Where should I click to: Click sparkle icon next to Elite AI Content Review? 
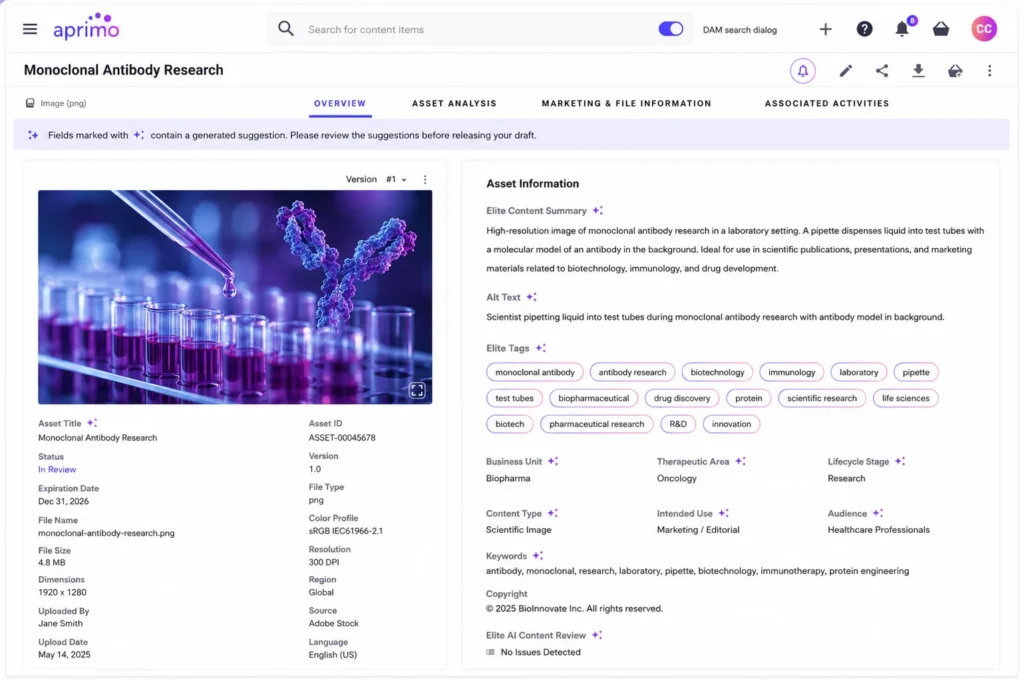[597, 634]
